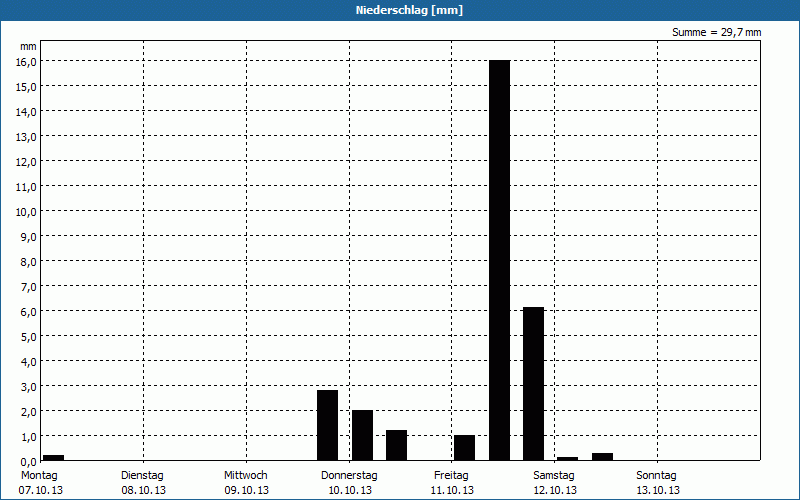Click the 5,0 y-axis label
800x500 pixels.
(x=28, y=337)
